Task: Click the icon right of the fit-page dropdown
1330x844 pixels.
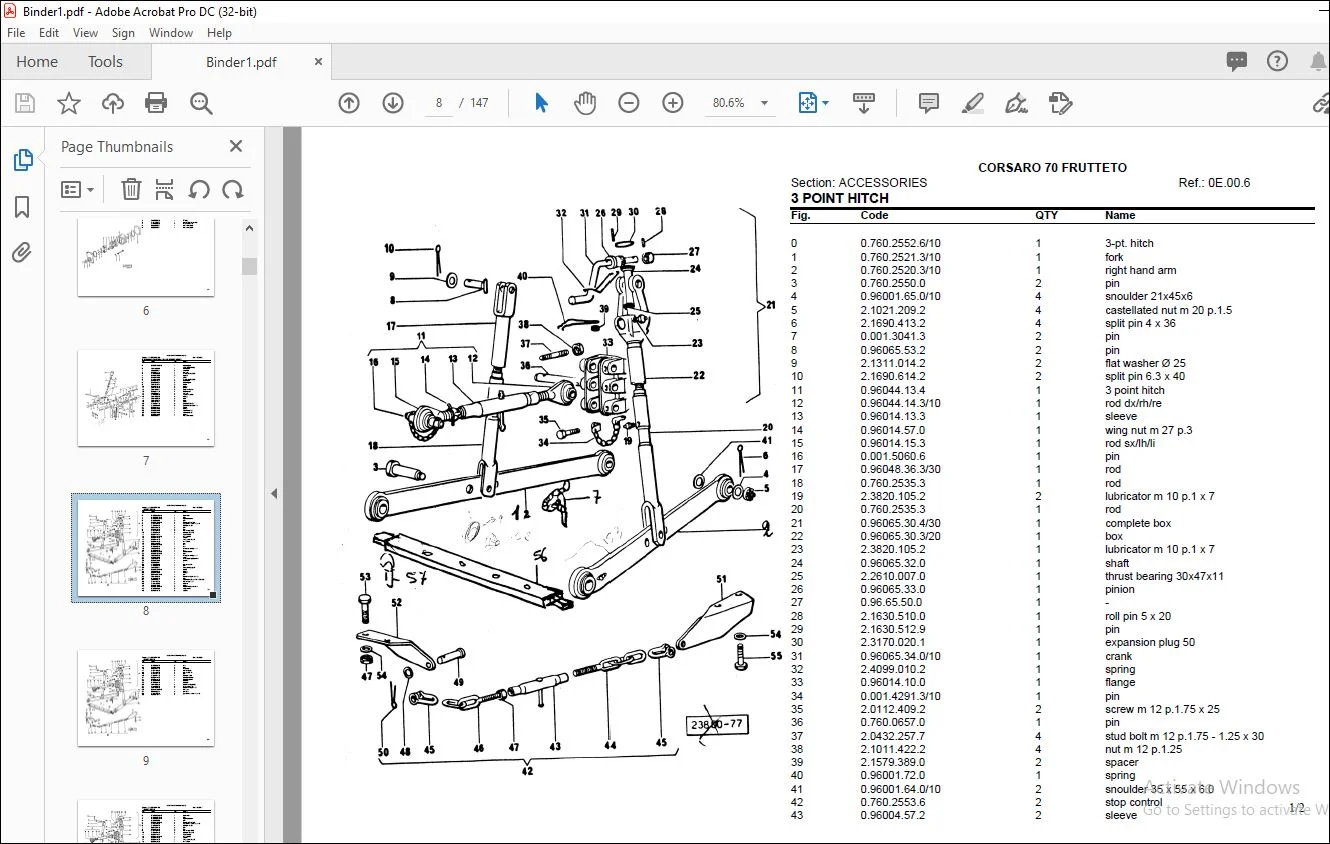Action: point(864,103)
